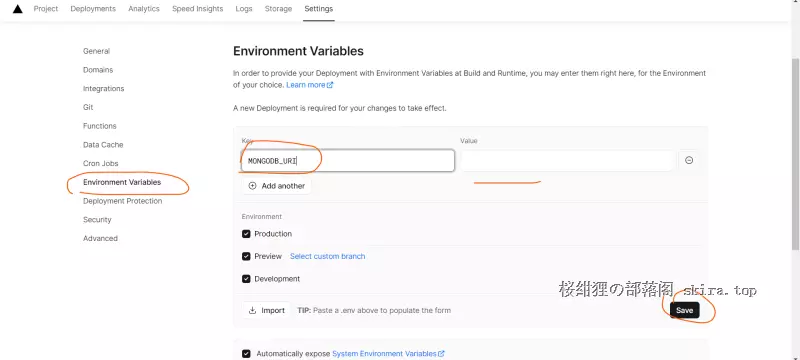Go to Domains in settings sidebar
The image size is (800, 360).
[98, 70]
